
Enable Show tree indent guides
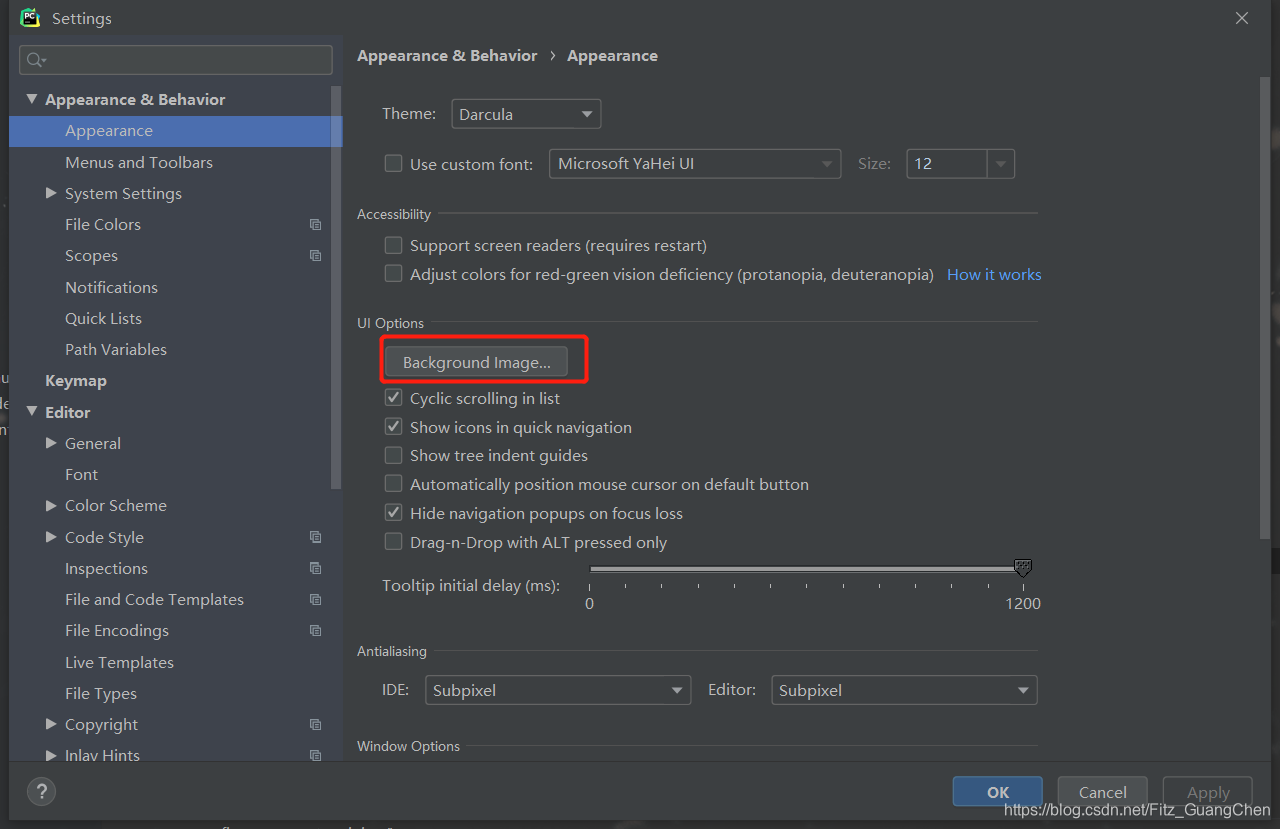pyautogui.click(x=394, y=455)
